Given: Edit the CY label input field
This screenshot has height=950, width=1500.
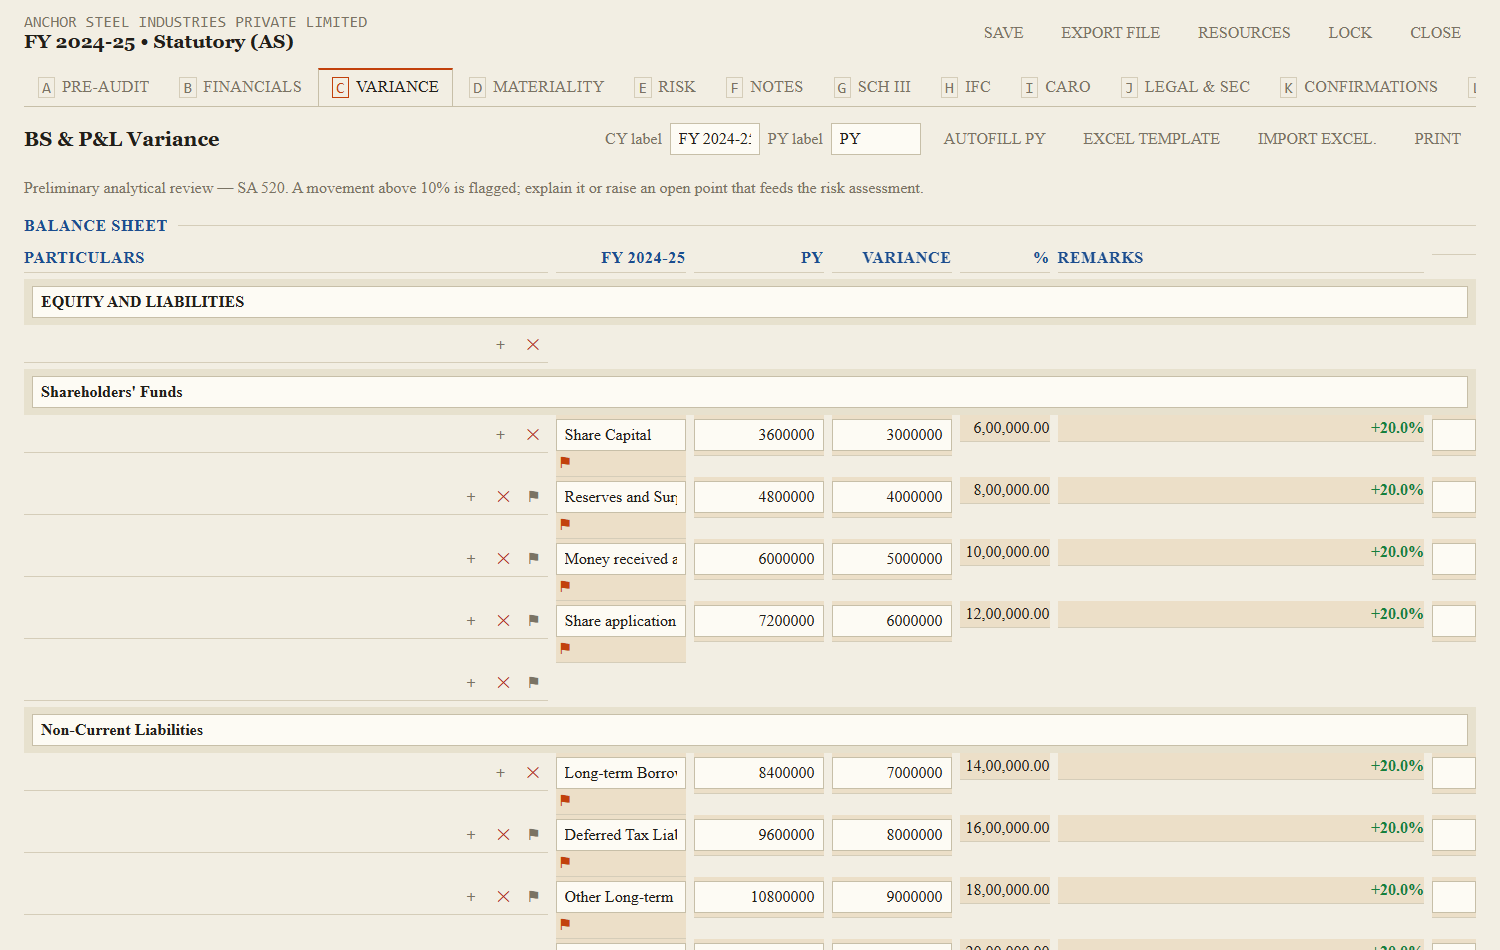Looking at the screenshot, I should point(715,139).
